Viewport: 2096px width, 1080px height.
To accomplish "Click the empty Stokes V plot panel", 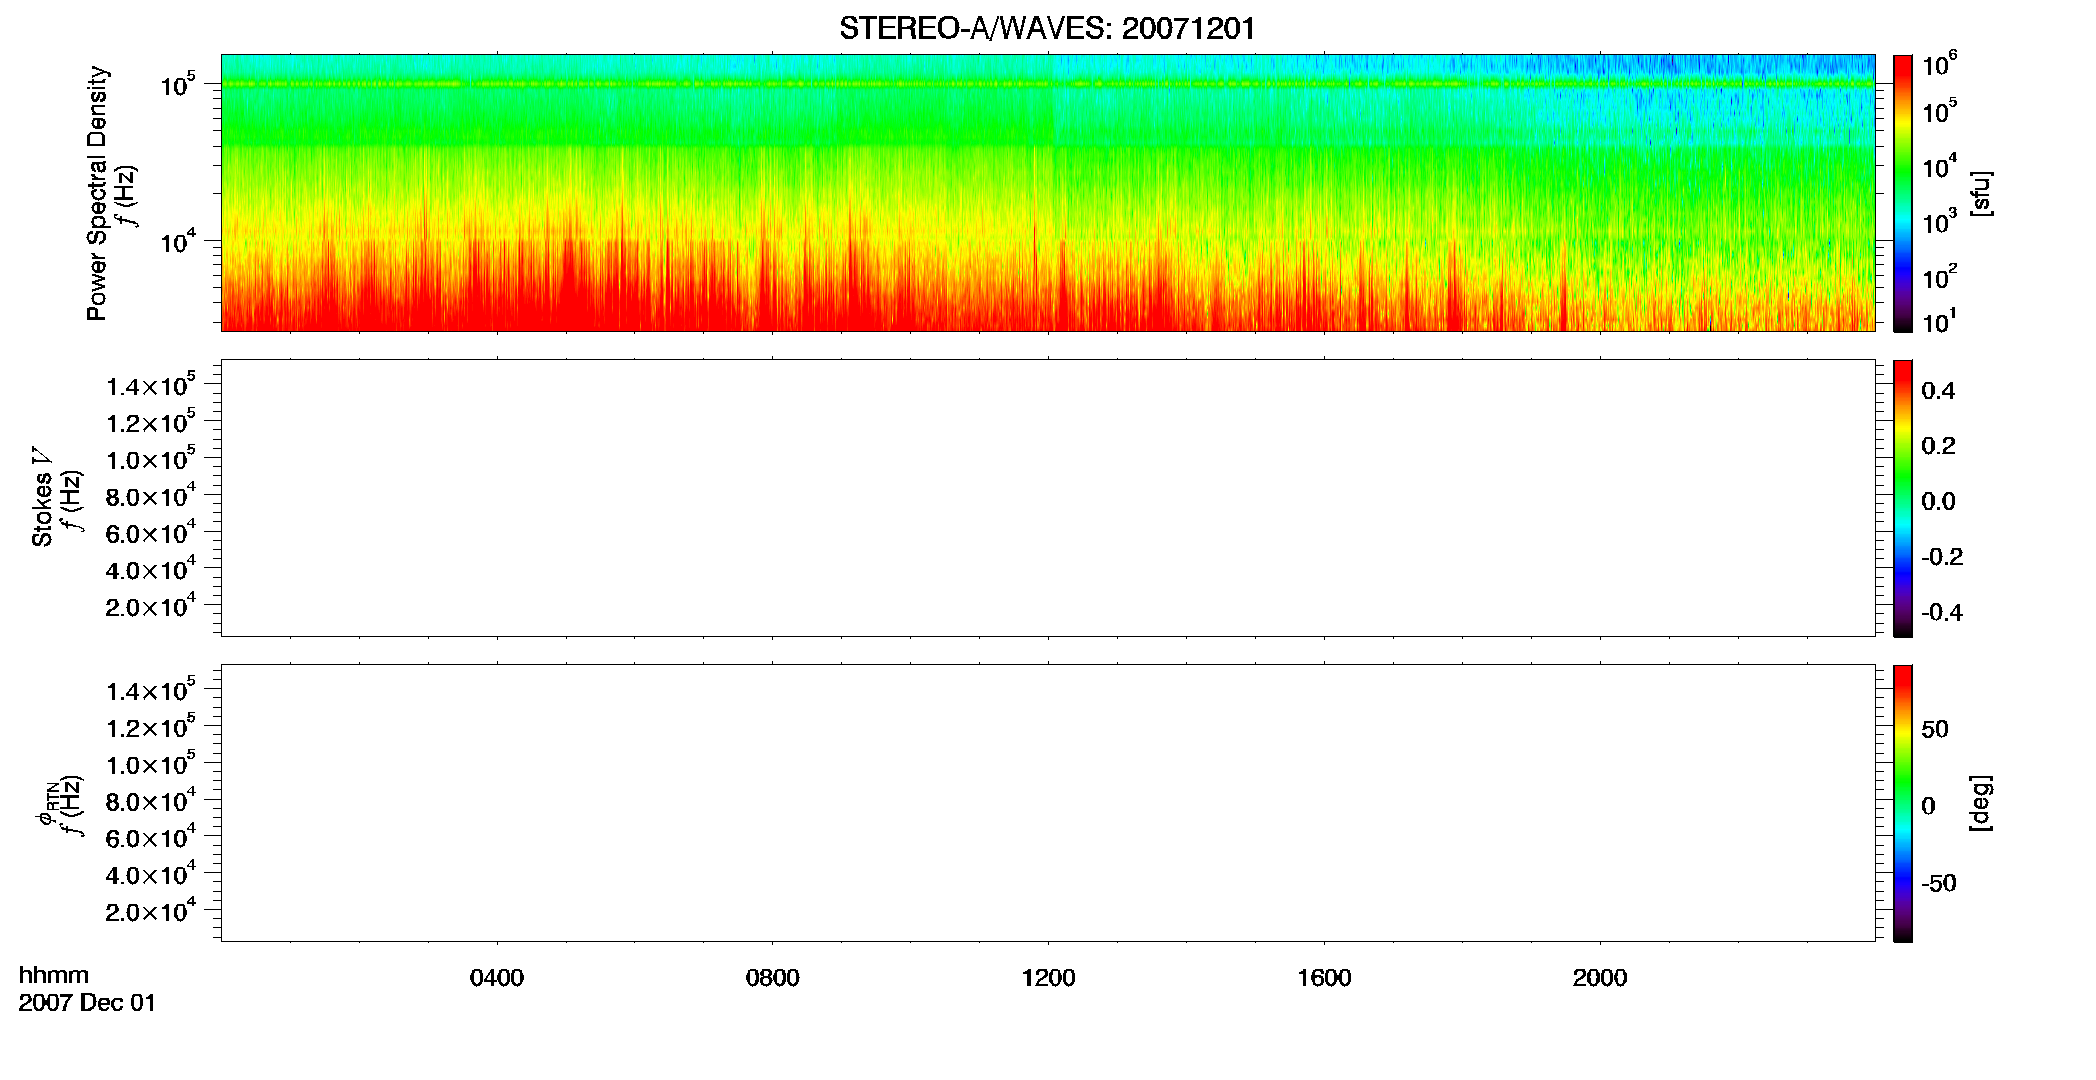I will click(1048, 498).
